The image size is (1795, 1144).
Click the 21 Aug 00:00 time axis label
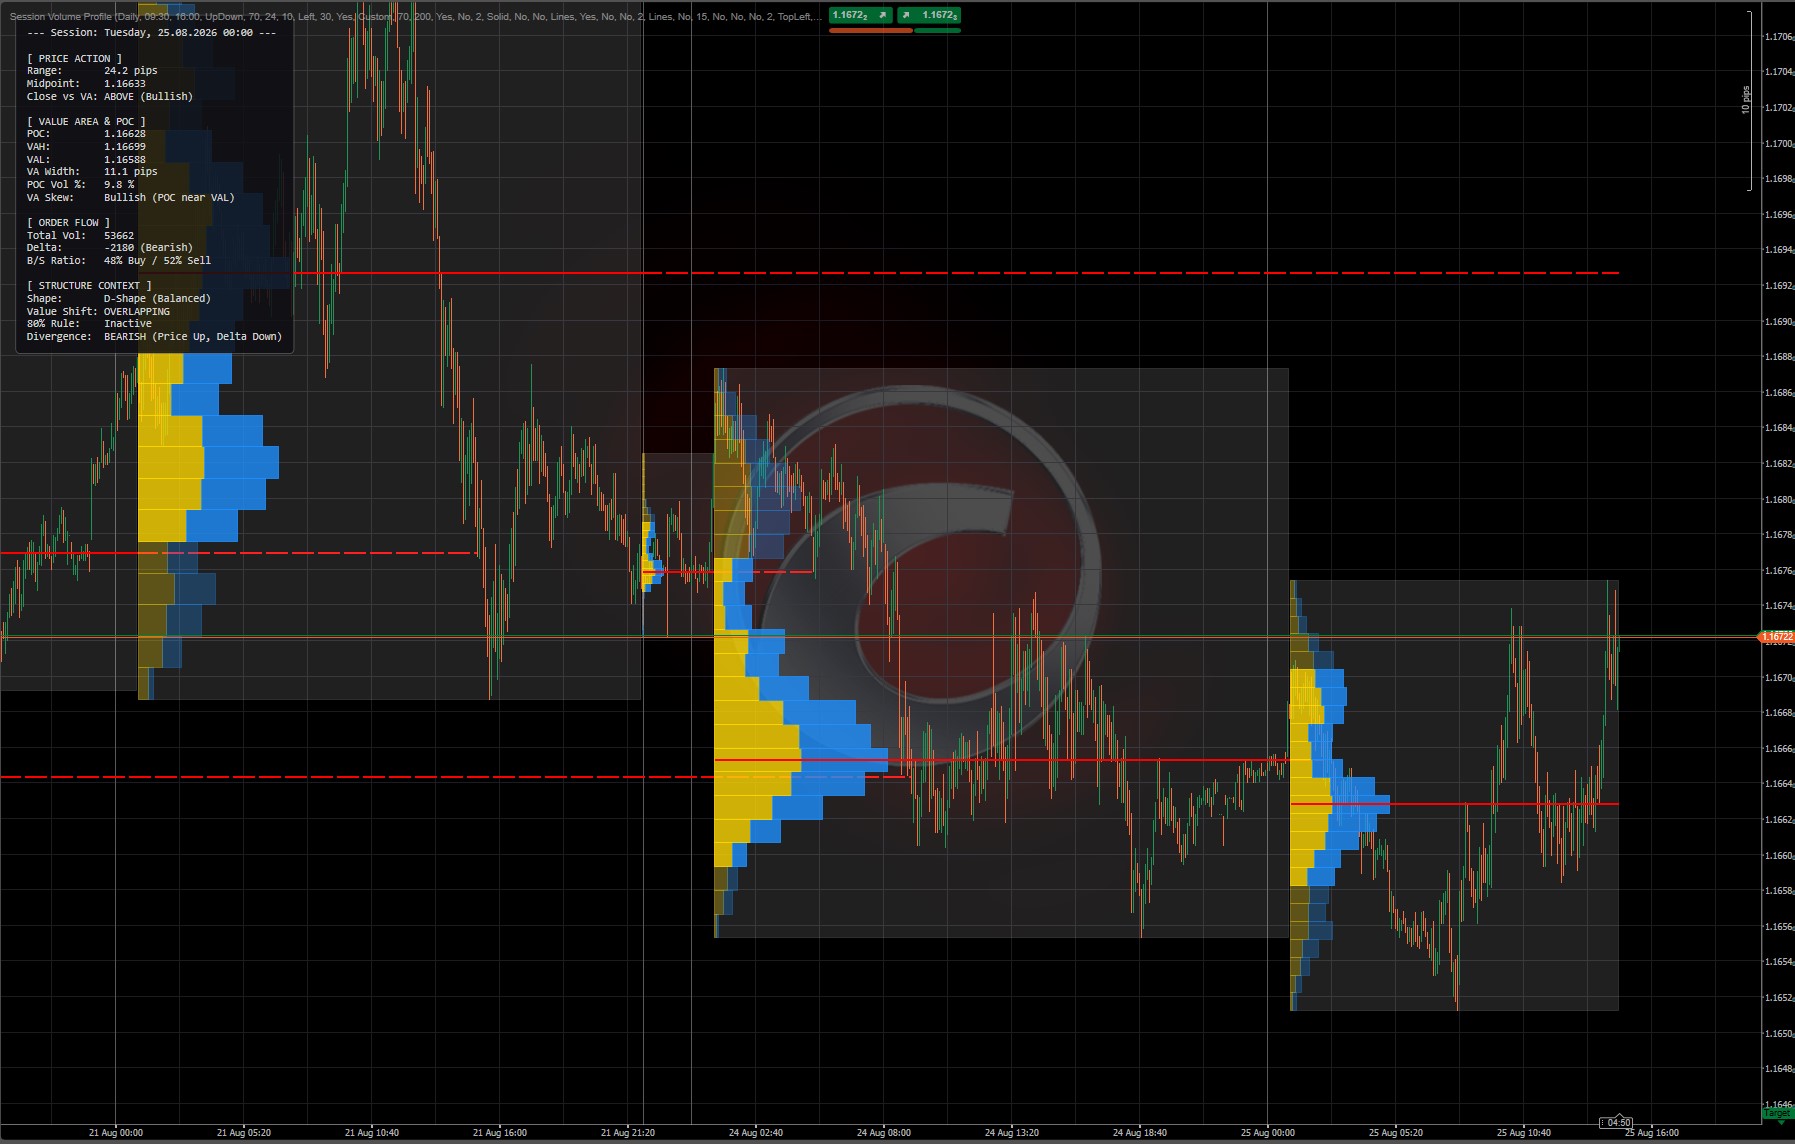116,1133
